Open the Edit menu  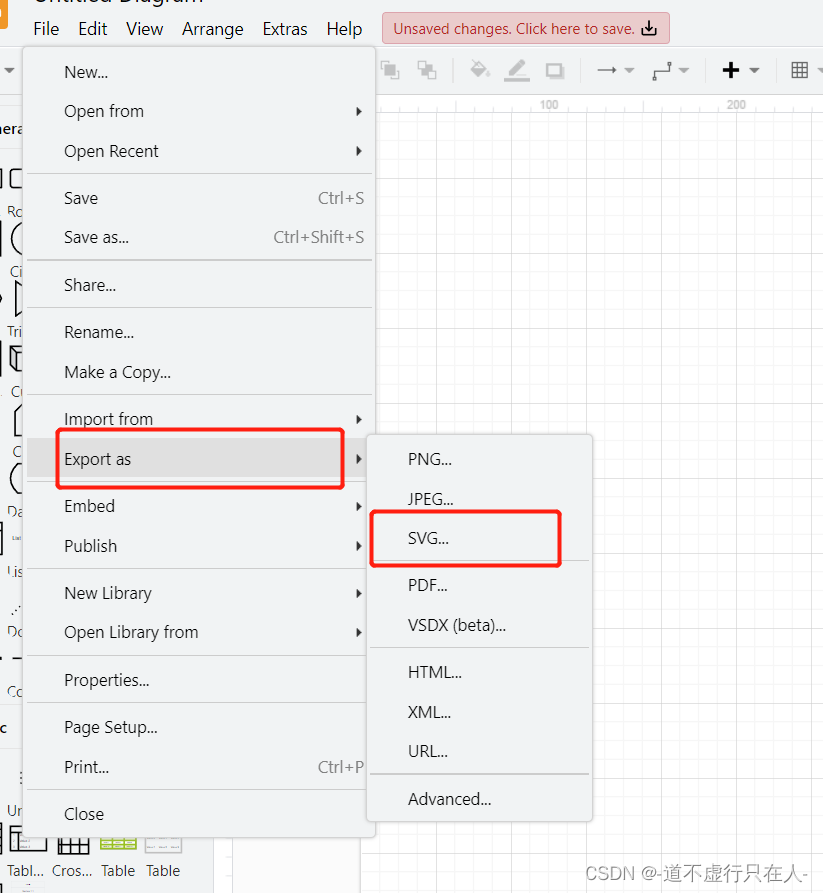click(x=93, y=28)
